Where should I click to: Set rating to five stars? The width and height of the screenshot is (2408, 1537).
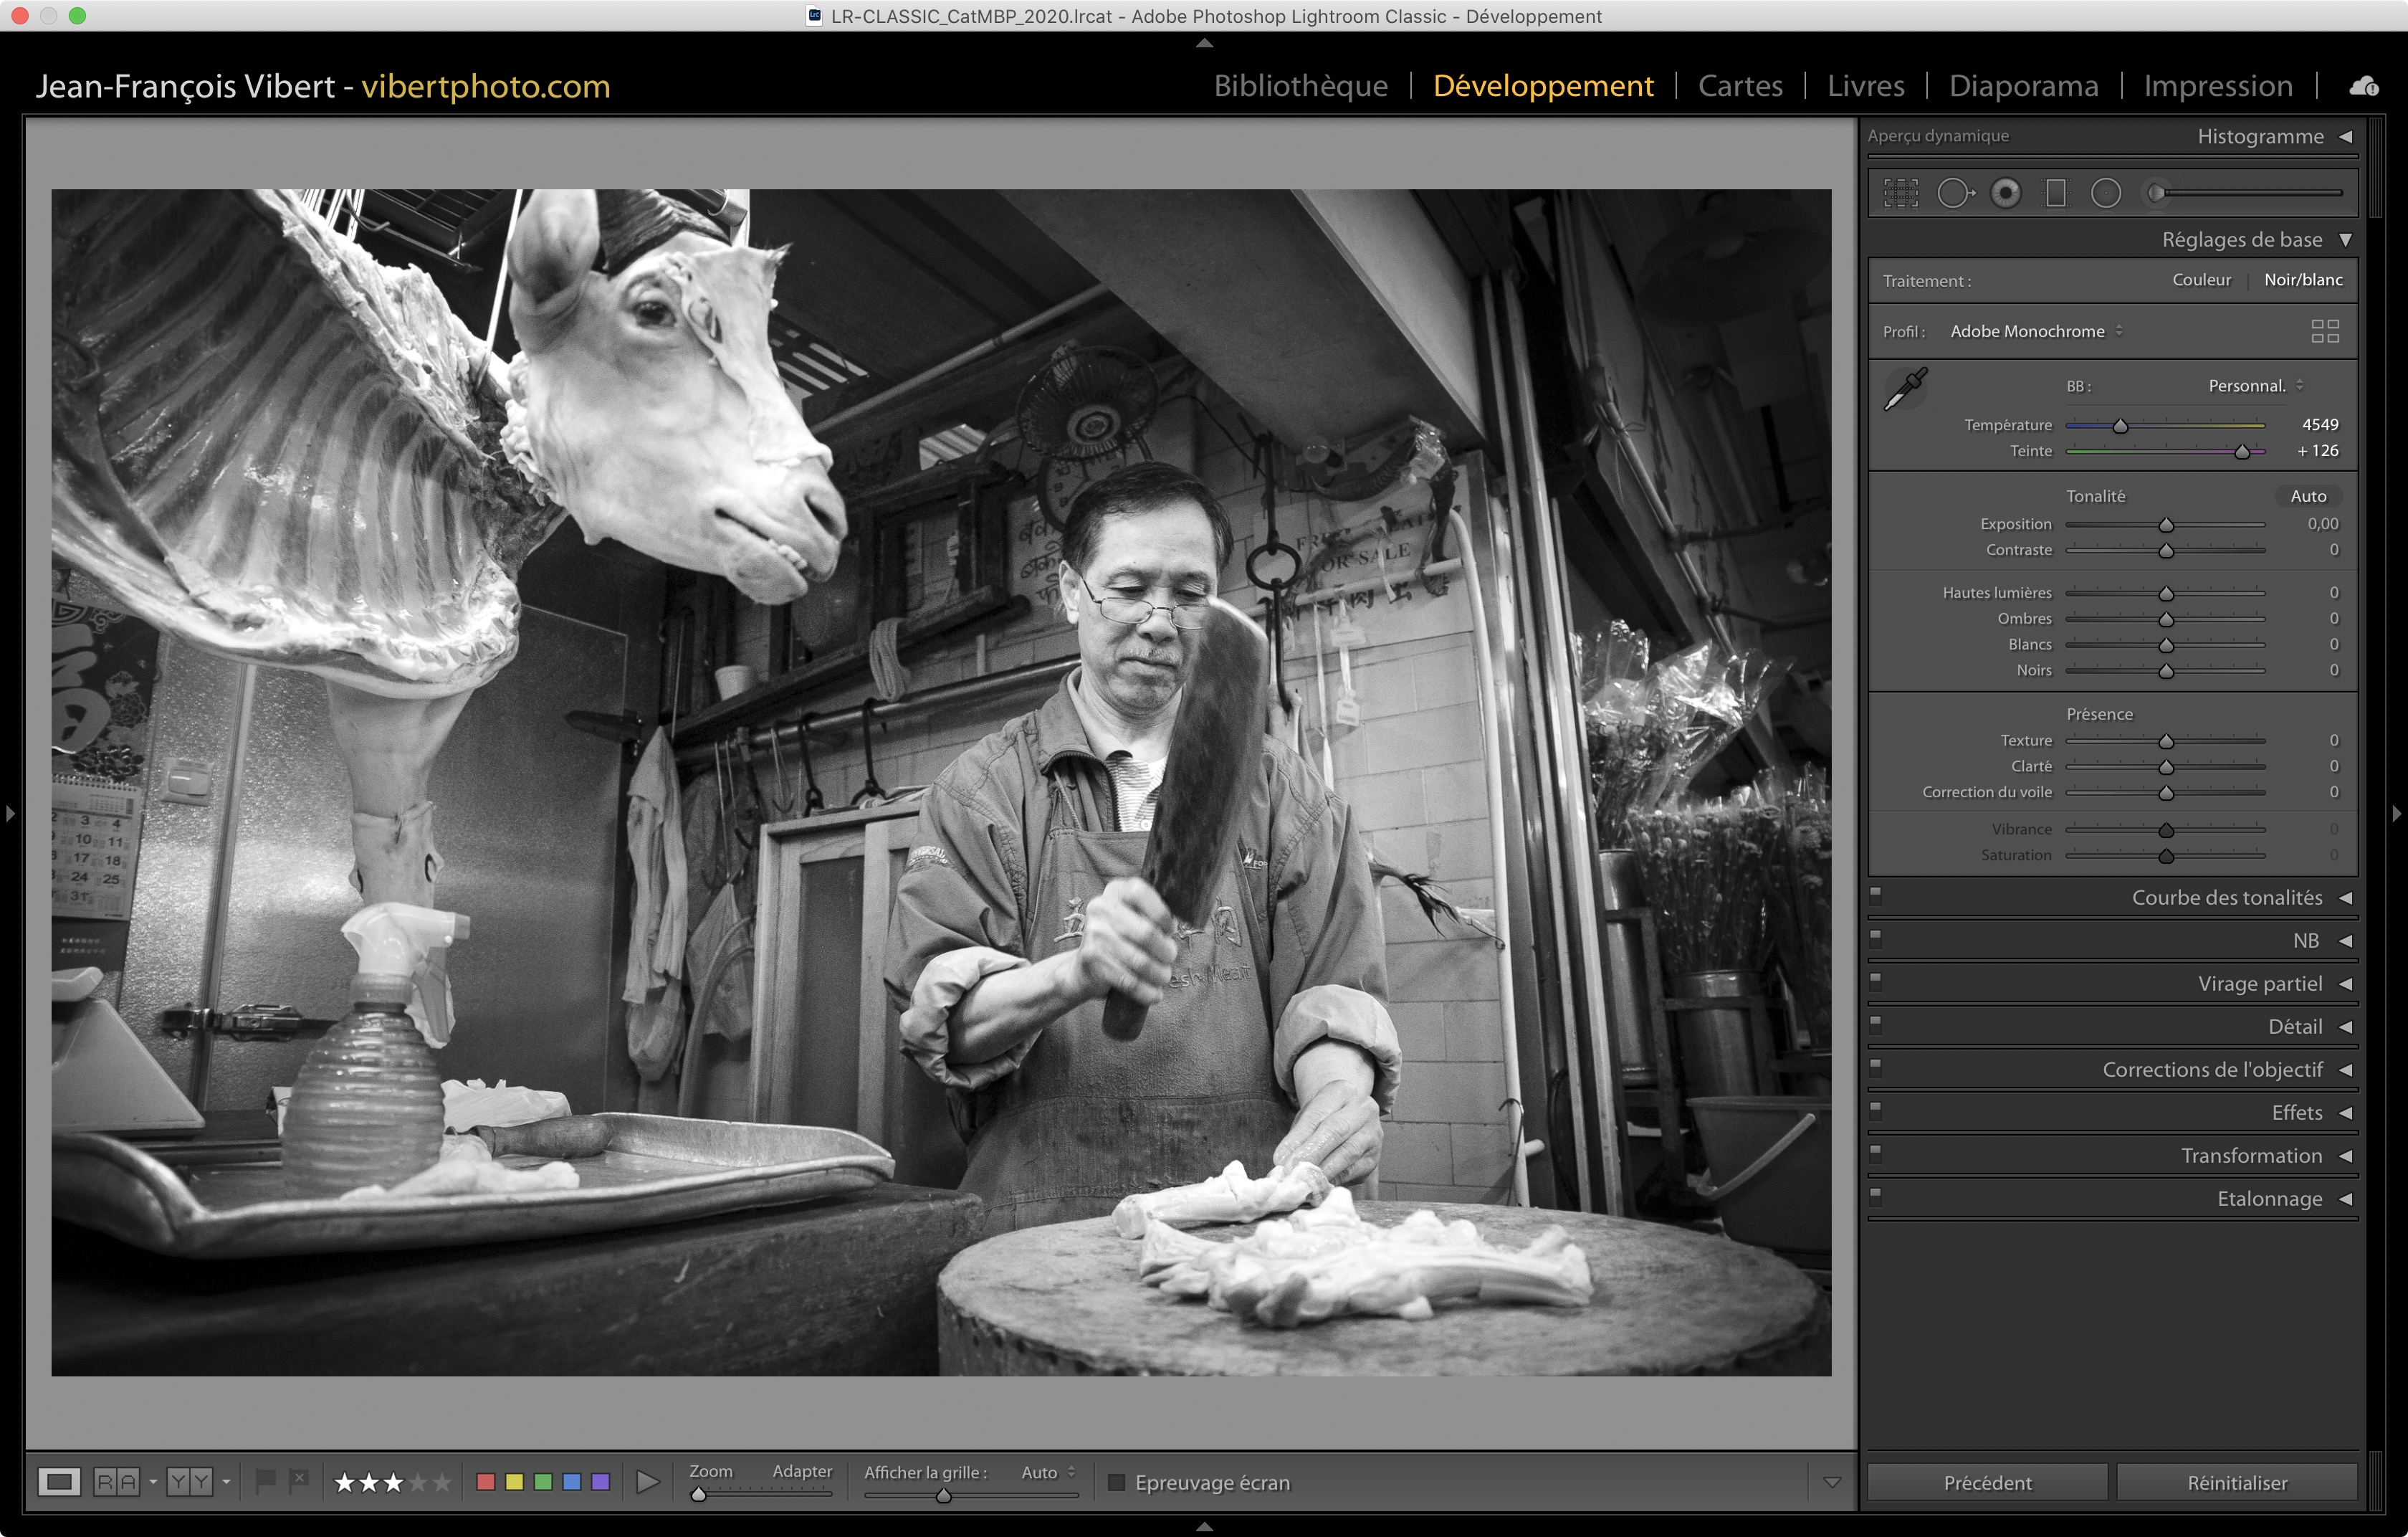point(442,1482)
